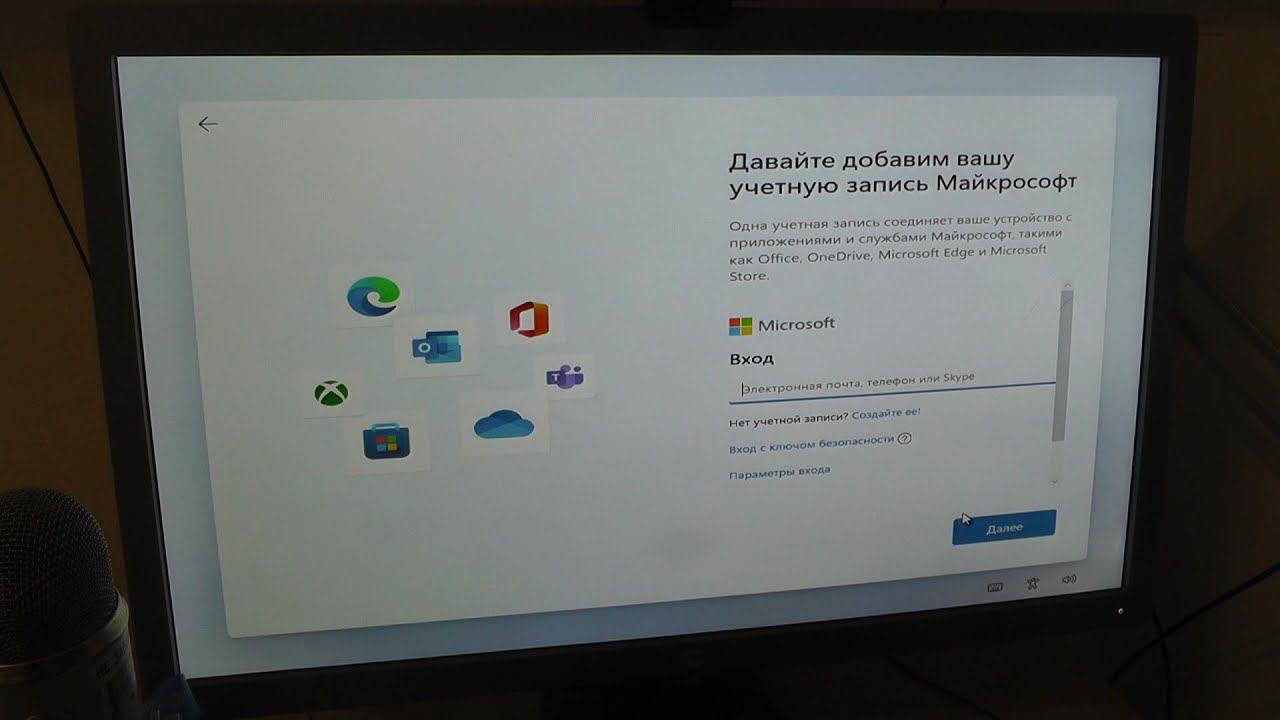Focus the email, phone or Skype field
The image size is (1280, 720).
click(x=892, y=386)
